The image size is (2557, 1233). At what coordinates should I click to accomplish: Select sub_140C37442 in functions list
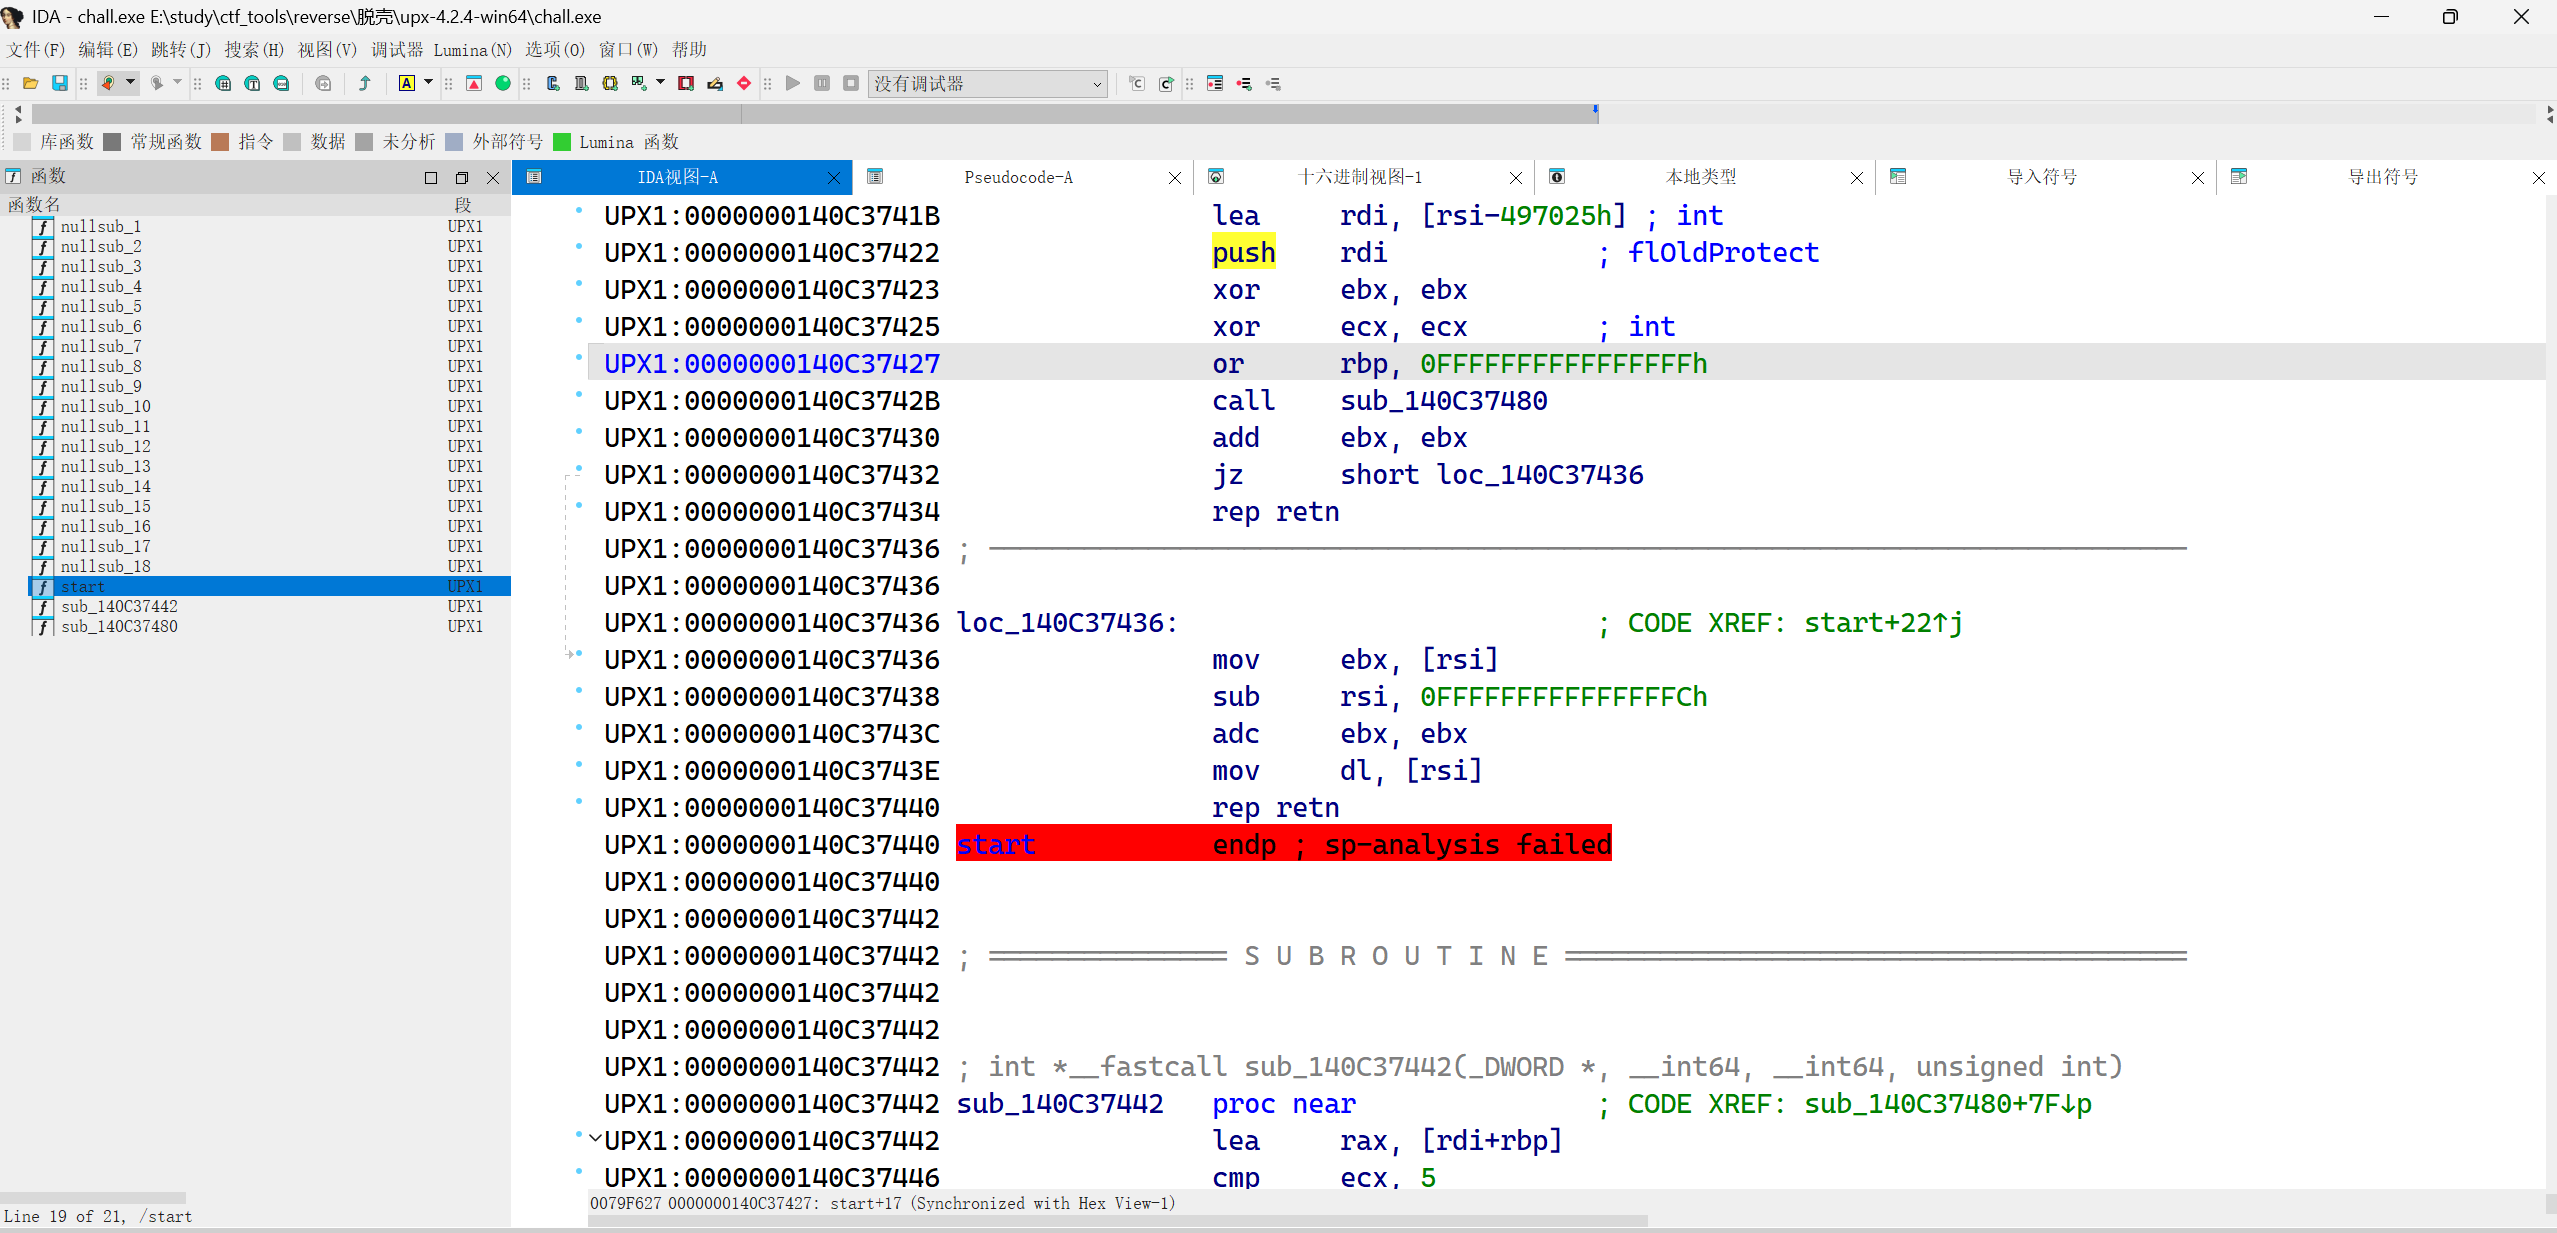pos(119,607)
